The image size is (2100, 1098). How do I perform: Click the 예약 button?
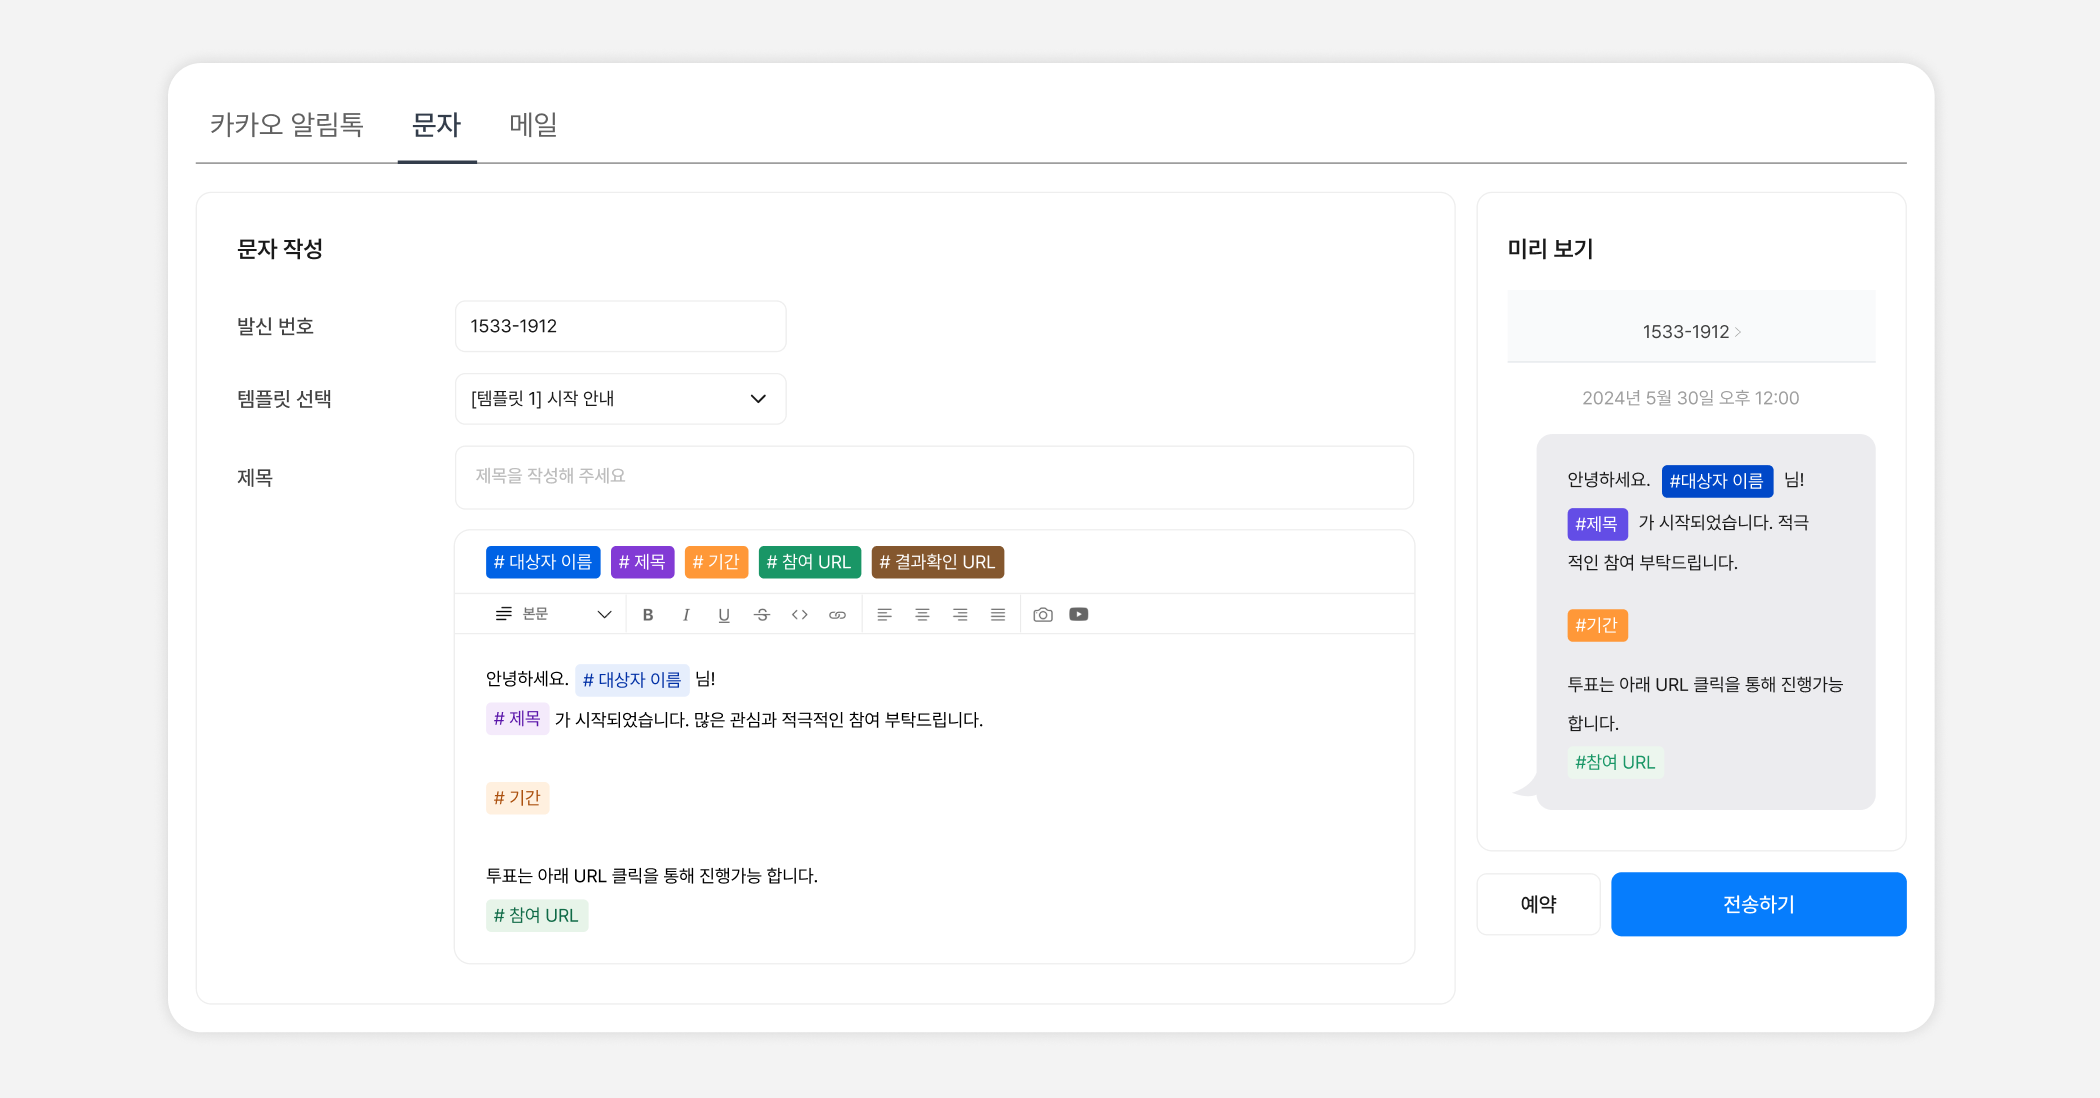(x=1538, y=904)
